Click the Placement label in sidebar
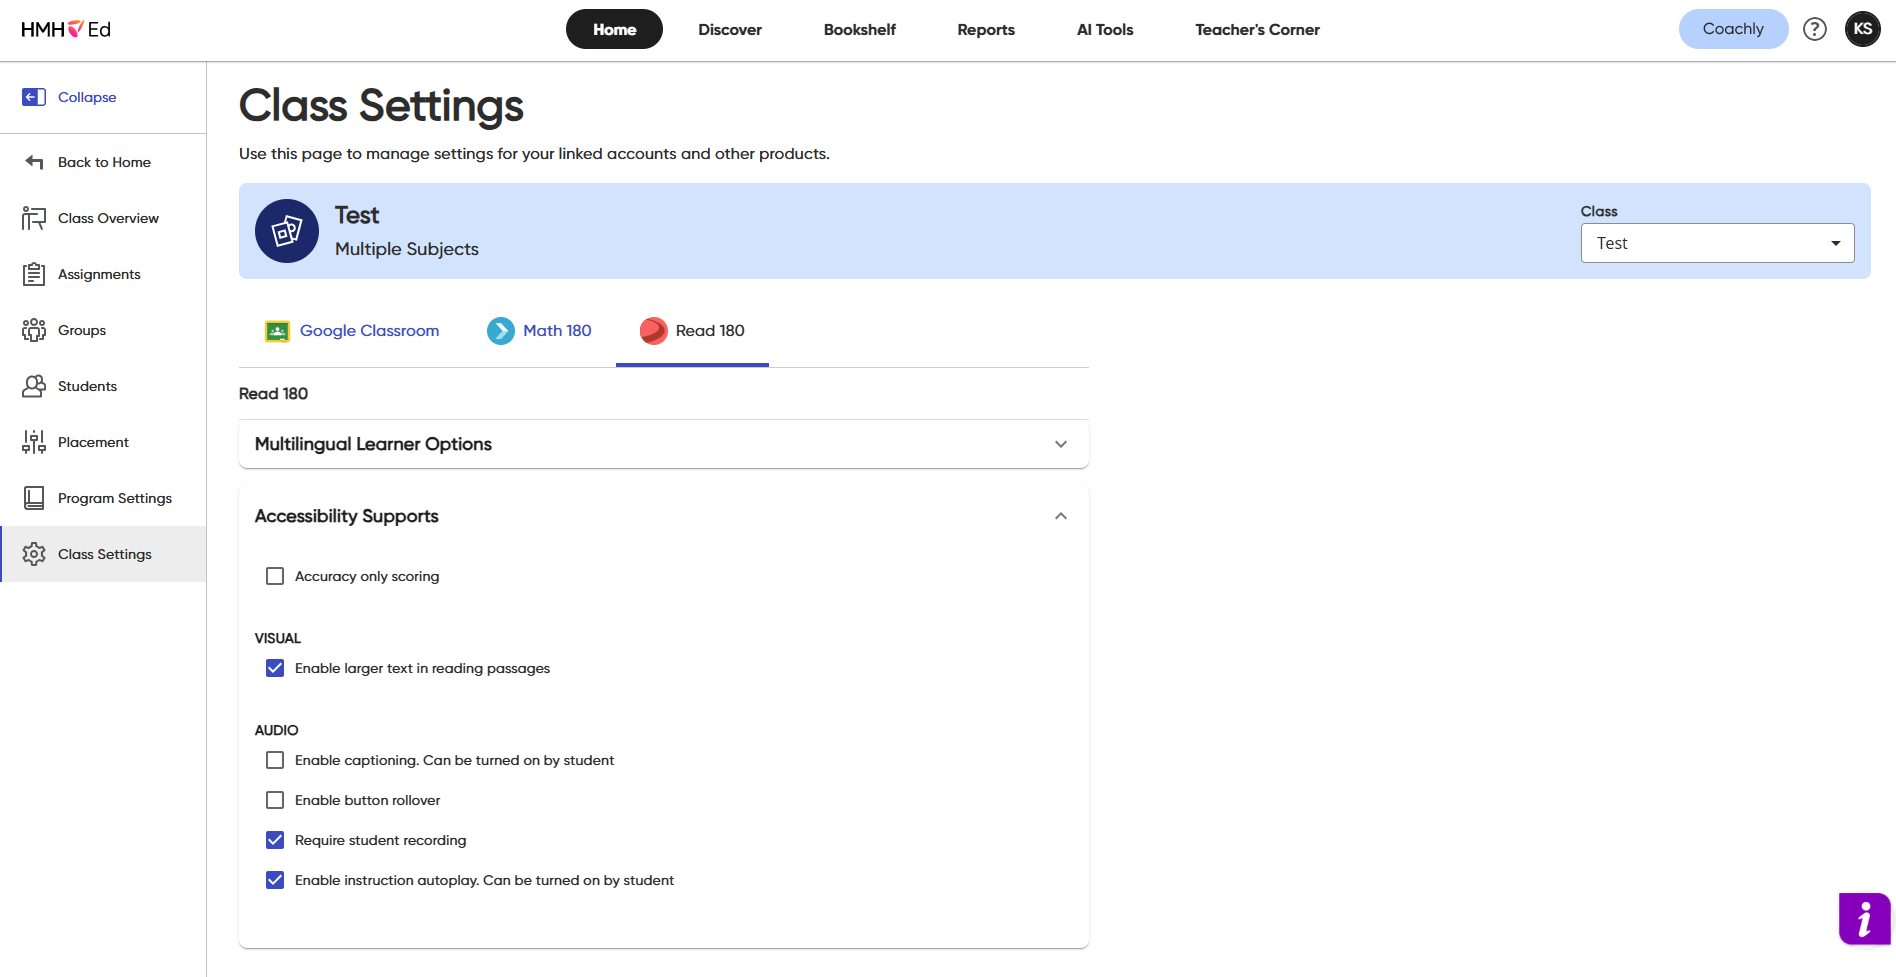This screenshot has height=977, width=1896. [x=93, y=442]
